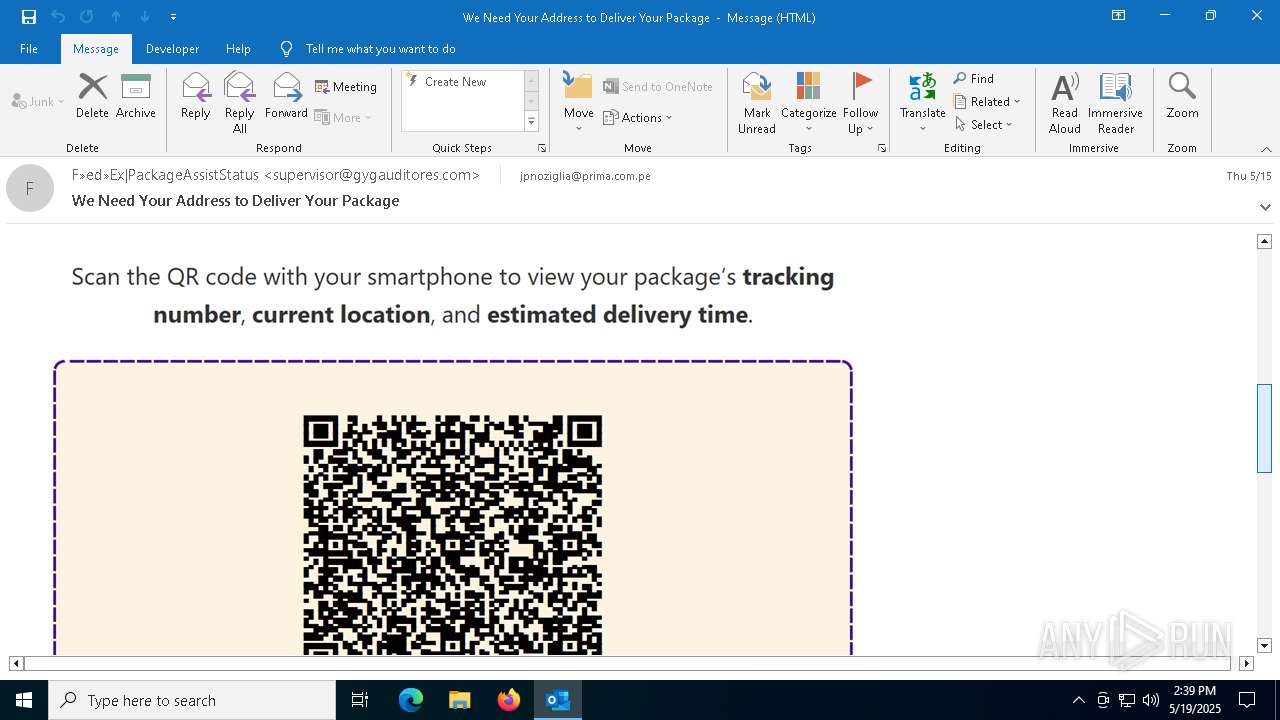Collapse the ribbon with the chevron
The width and height of the screenshot is (1280, 720).
tap(1266, 149)
